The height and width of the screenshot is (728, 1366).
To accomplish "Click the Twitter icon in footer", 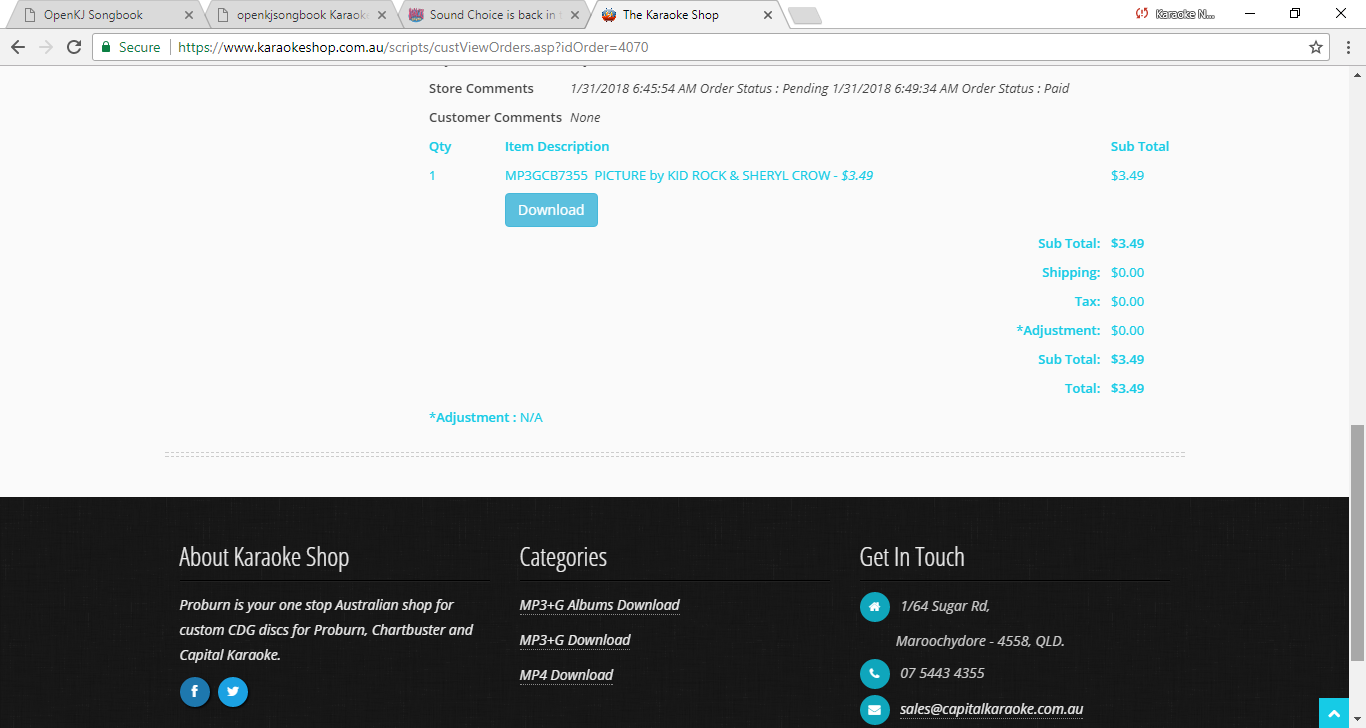I will (x=233, y=692).
